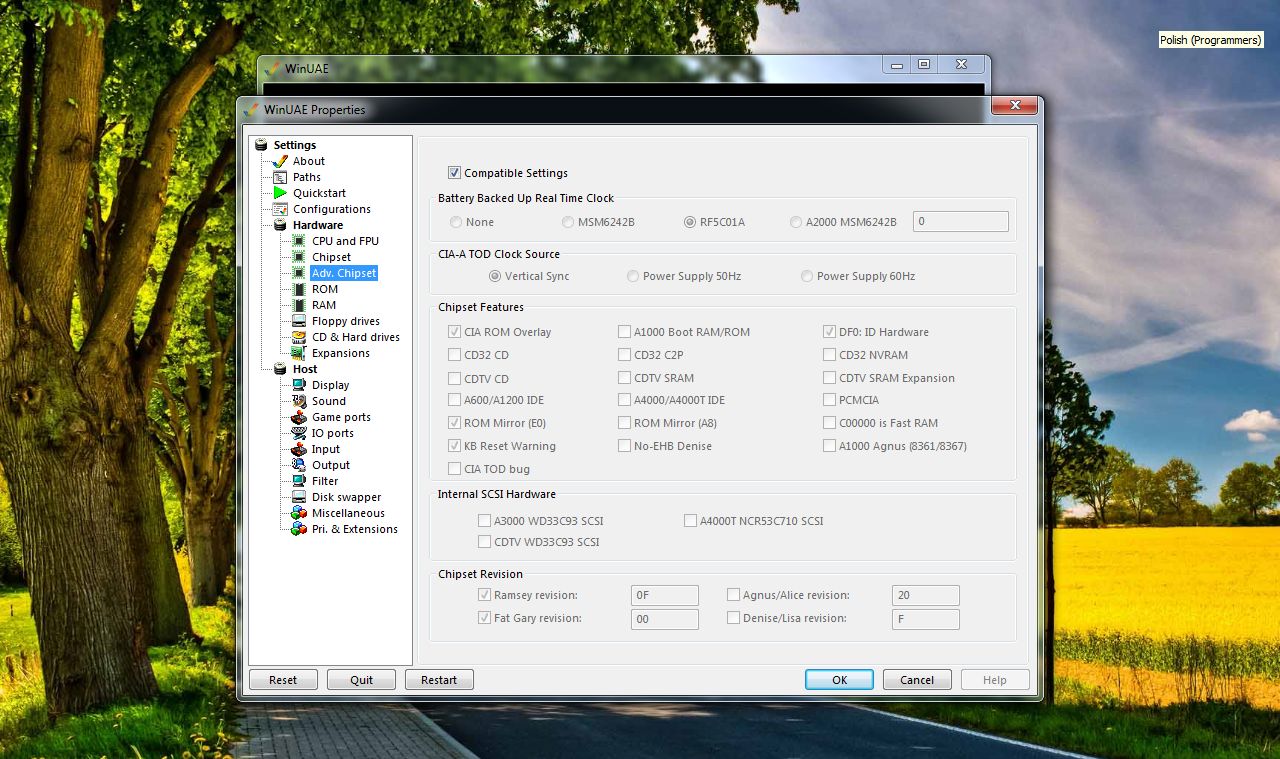Image resolution: width=1280 pixels, height=759 pixels.
Task: Click the Settings root icon in tree
Action: click(x=262, y=145)
